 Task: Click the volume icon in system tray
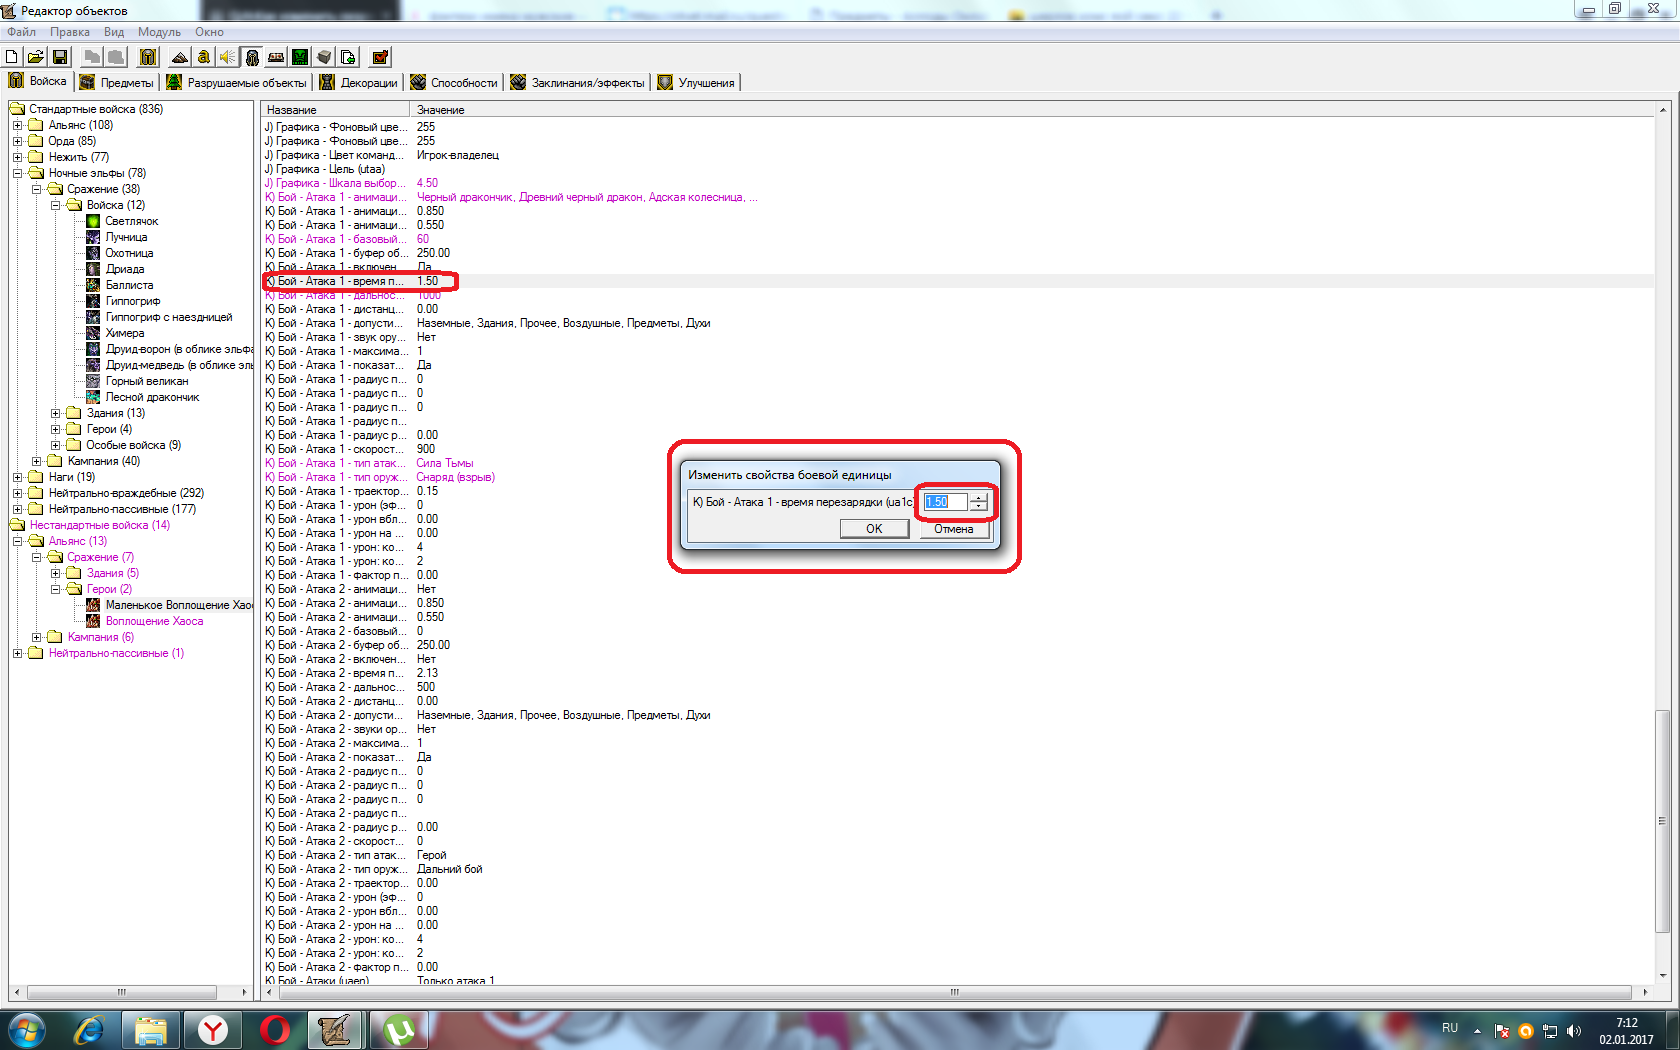1574,1031
